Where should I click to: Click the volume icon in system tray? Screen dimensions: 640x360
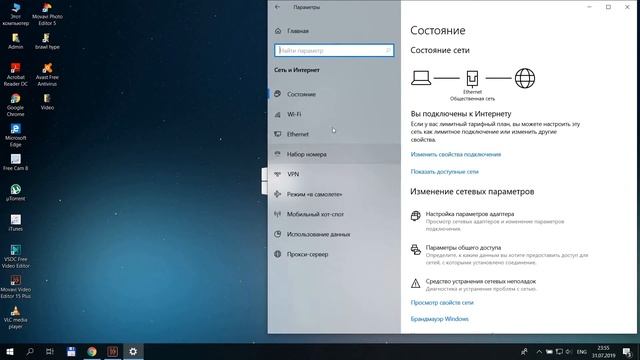tap(569, 351)
